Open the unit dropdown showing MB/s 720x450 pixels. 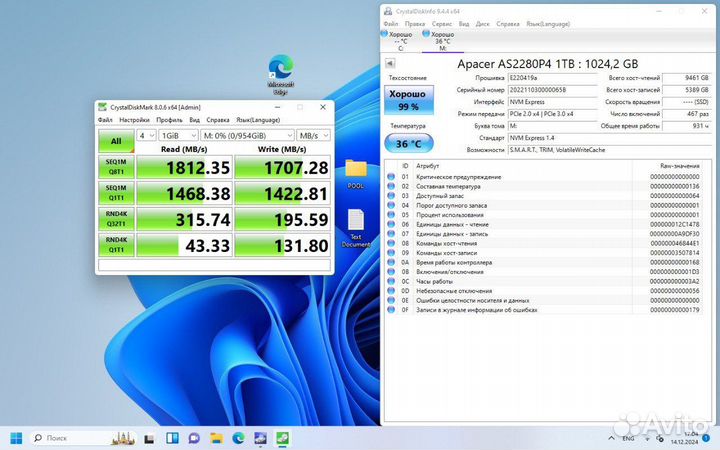point(313,135)
